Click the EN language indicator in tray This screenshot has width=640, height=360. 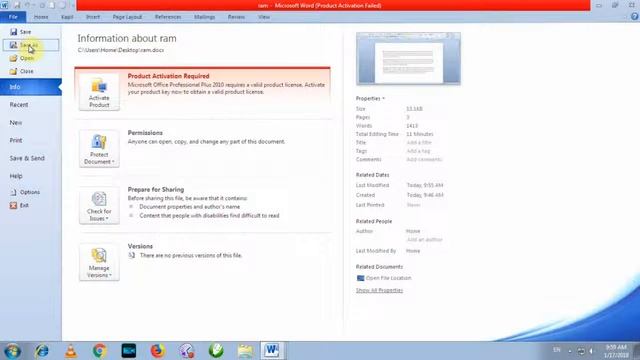pyautogui.click(x=556, y=350)
